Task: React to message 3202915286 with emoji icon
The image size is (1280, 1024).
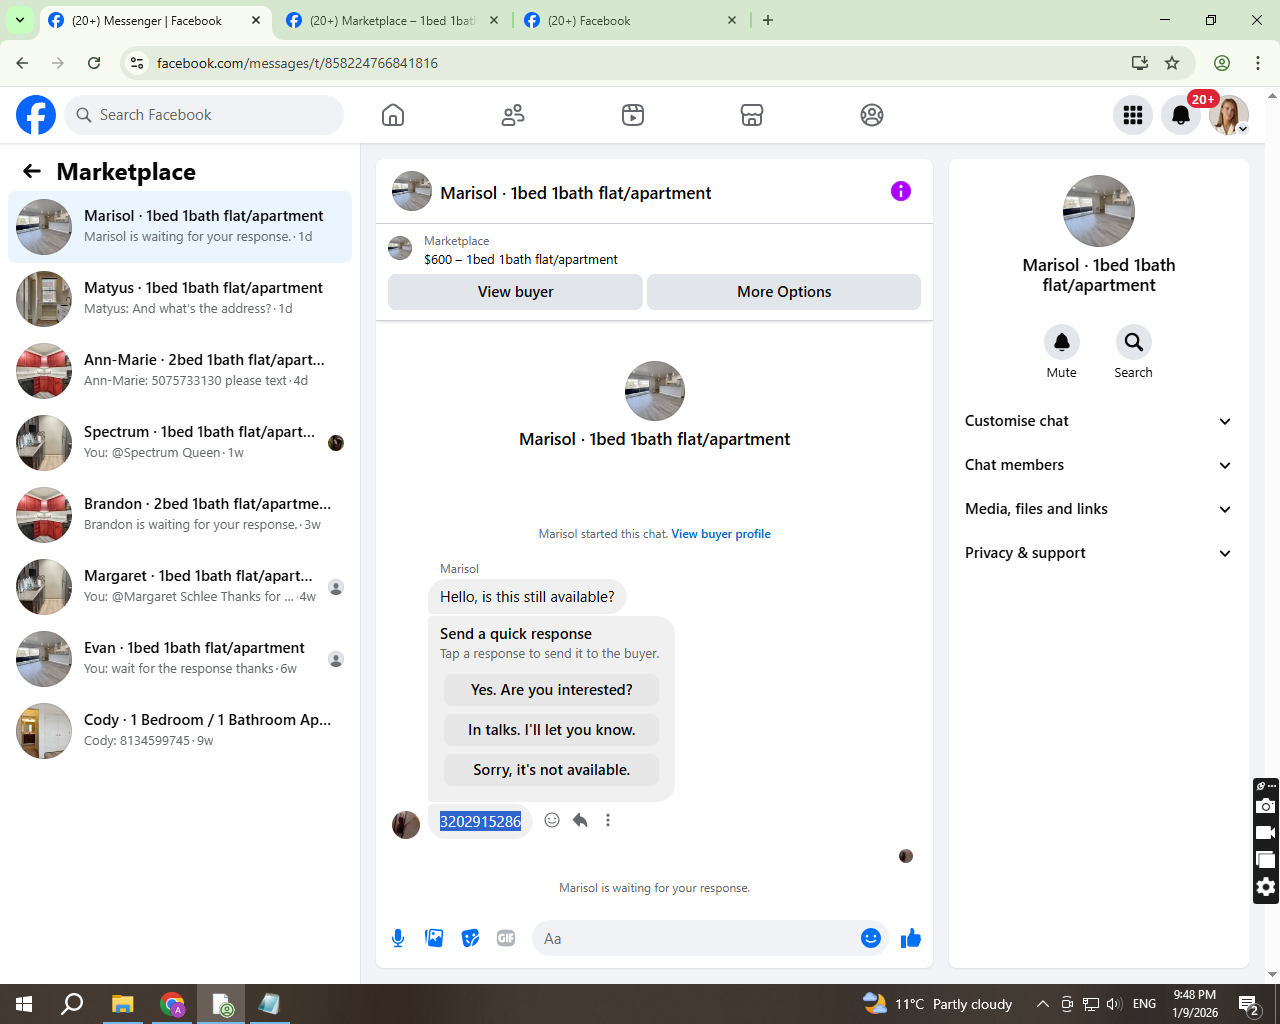Action: (x=552, y=820)
